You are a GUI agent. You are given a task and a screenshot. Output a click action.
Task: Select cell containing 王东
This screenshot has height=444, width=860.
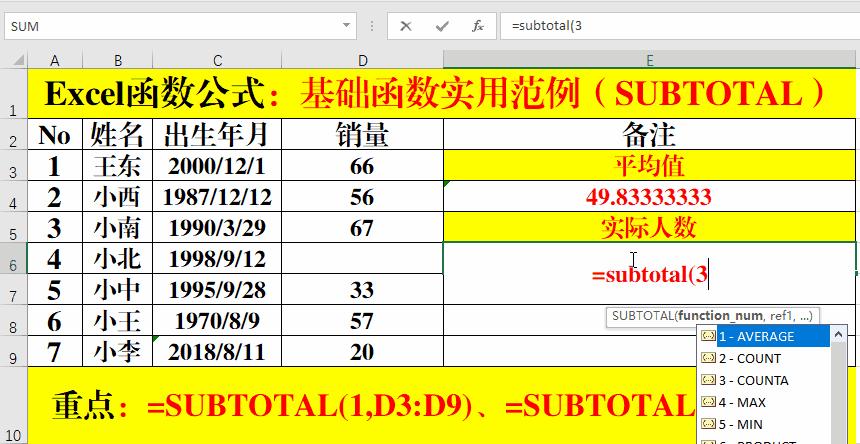(x=117, y=165)
